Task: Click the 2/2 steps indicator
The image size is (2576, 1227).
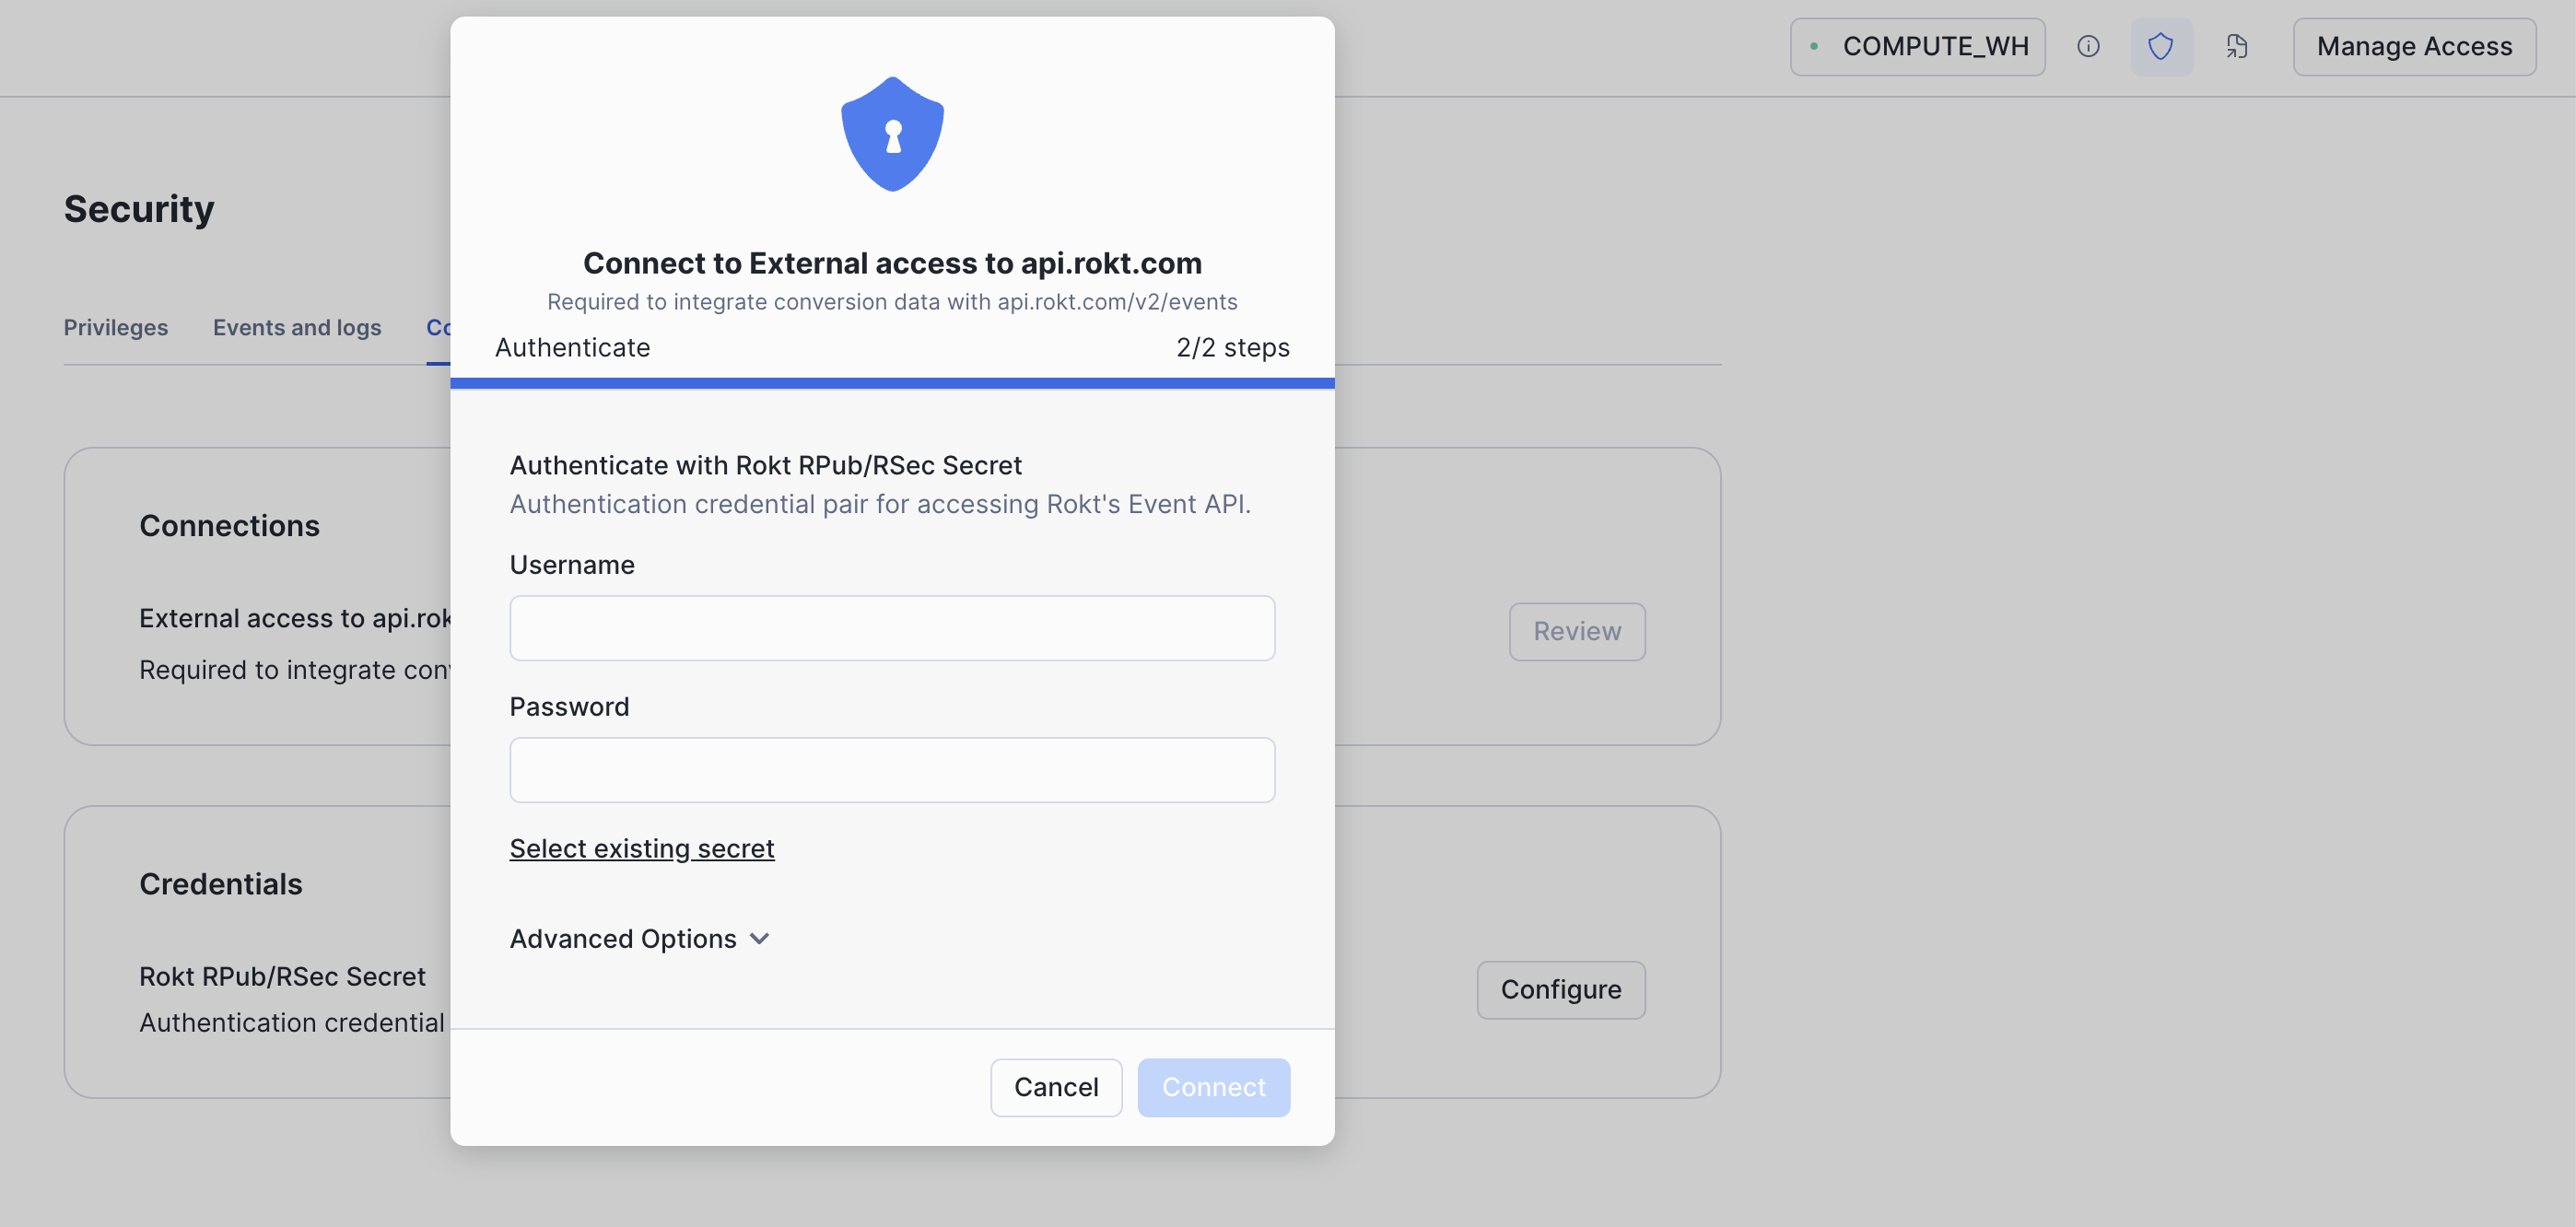Action: pyautogui.click(x=1232, y=347)
